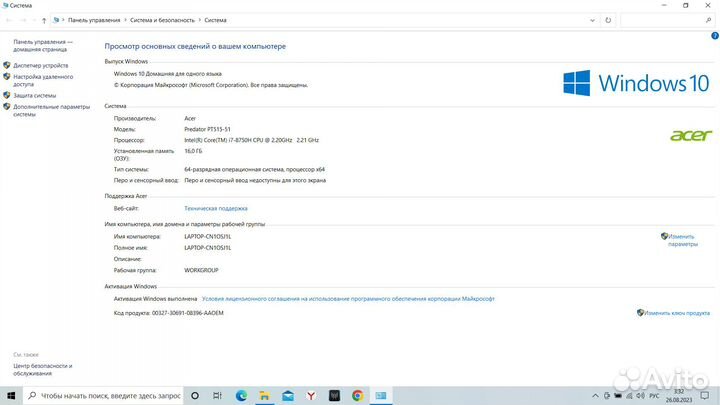Select the System window taskbar button
The image size is (720, 405).
tap(381, 395)
